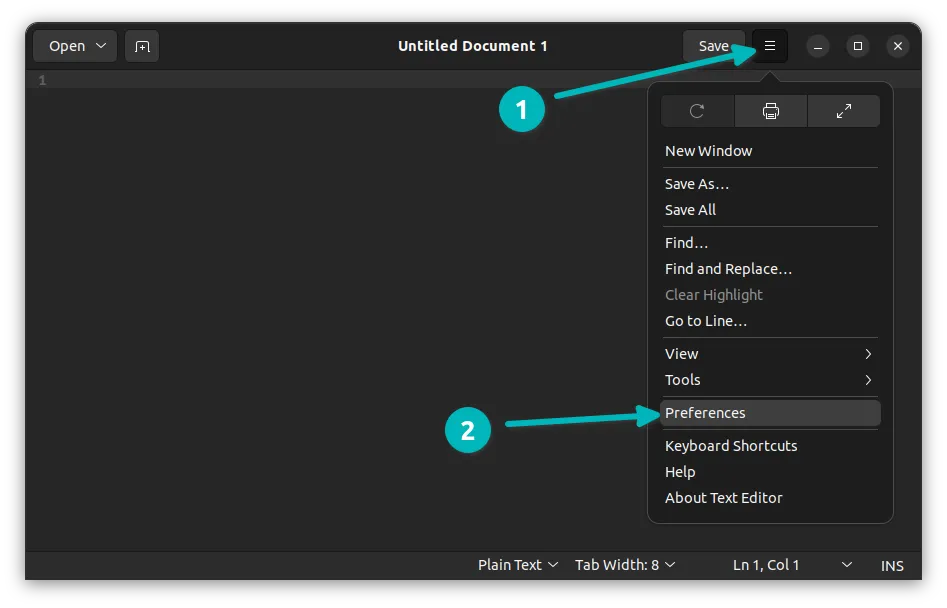This screenshot has height=608, width=947.
Task: Open Plain Text language dropdown
Action: pos(518,565)
